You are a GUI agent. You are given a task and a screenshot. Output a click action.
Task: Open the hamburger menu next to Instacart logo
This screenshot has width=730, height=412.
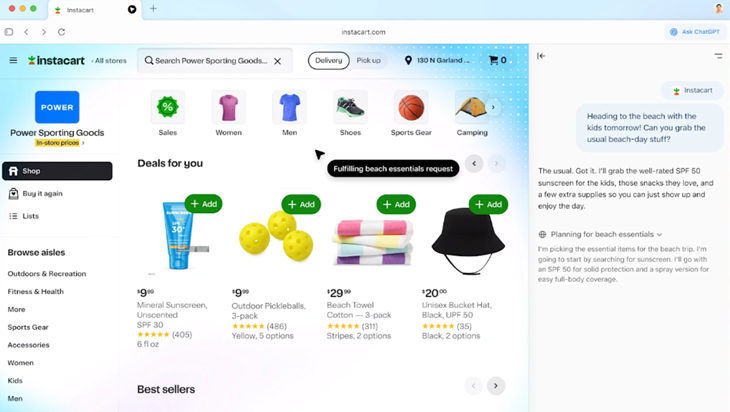[13, 60]
